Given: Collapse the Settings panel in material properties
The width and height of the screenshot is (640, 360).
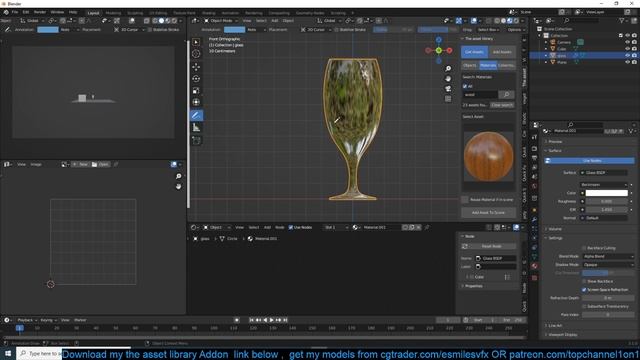Looking at the screenshot, I should pos(555,238).
